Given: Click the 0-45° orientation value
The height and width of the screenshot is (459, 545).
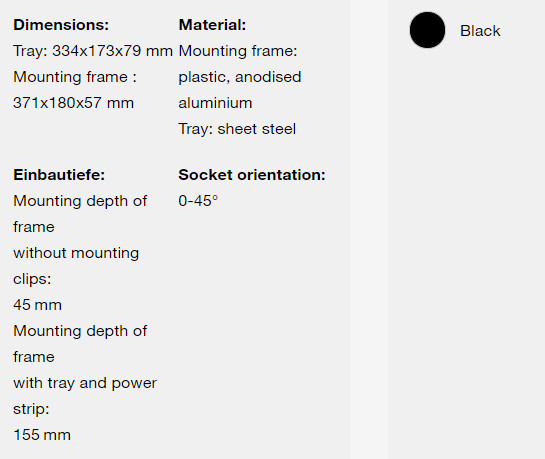Looking at the screenshot, I should [198, 201].
